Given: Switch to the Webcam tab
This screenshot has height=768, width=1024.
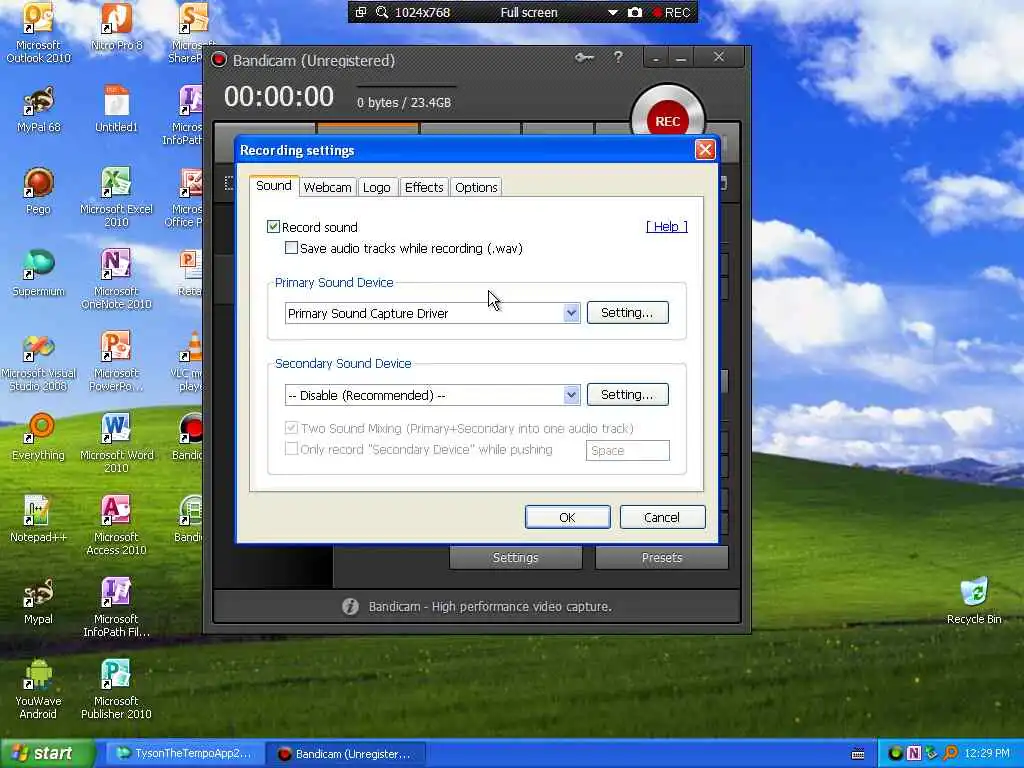Looking at the screenshot, I should coord(327,187).
